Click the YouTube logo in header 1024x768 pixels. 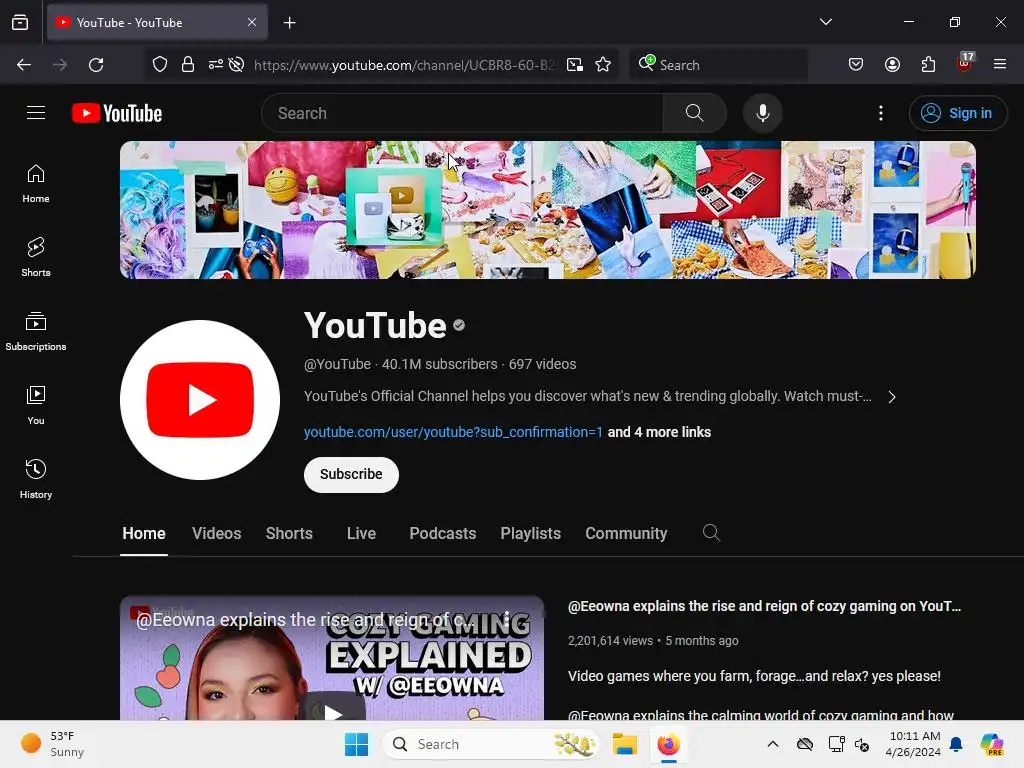click(117, 113)
